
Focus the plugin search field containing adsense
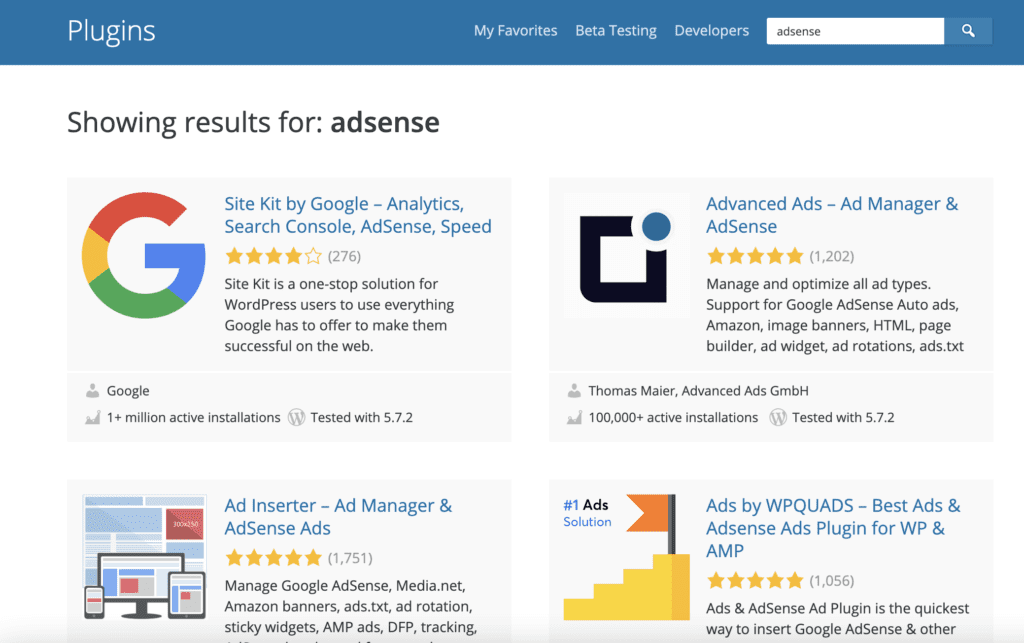click(x=855, y=31)
